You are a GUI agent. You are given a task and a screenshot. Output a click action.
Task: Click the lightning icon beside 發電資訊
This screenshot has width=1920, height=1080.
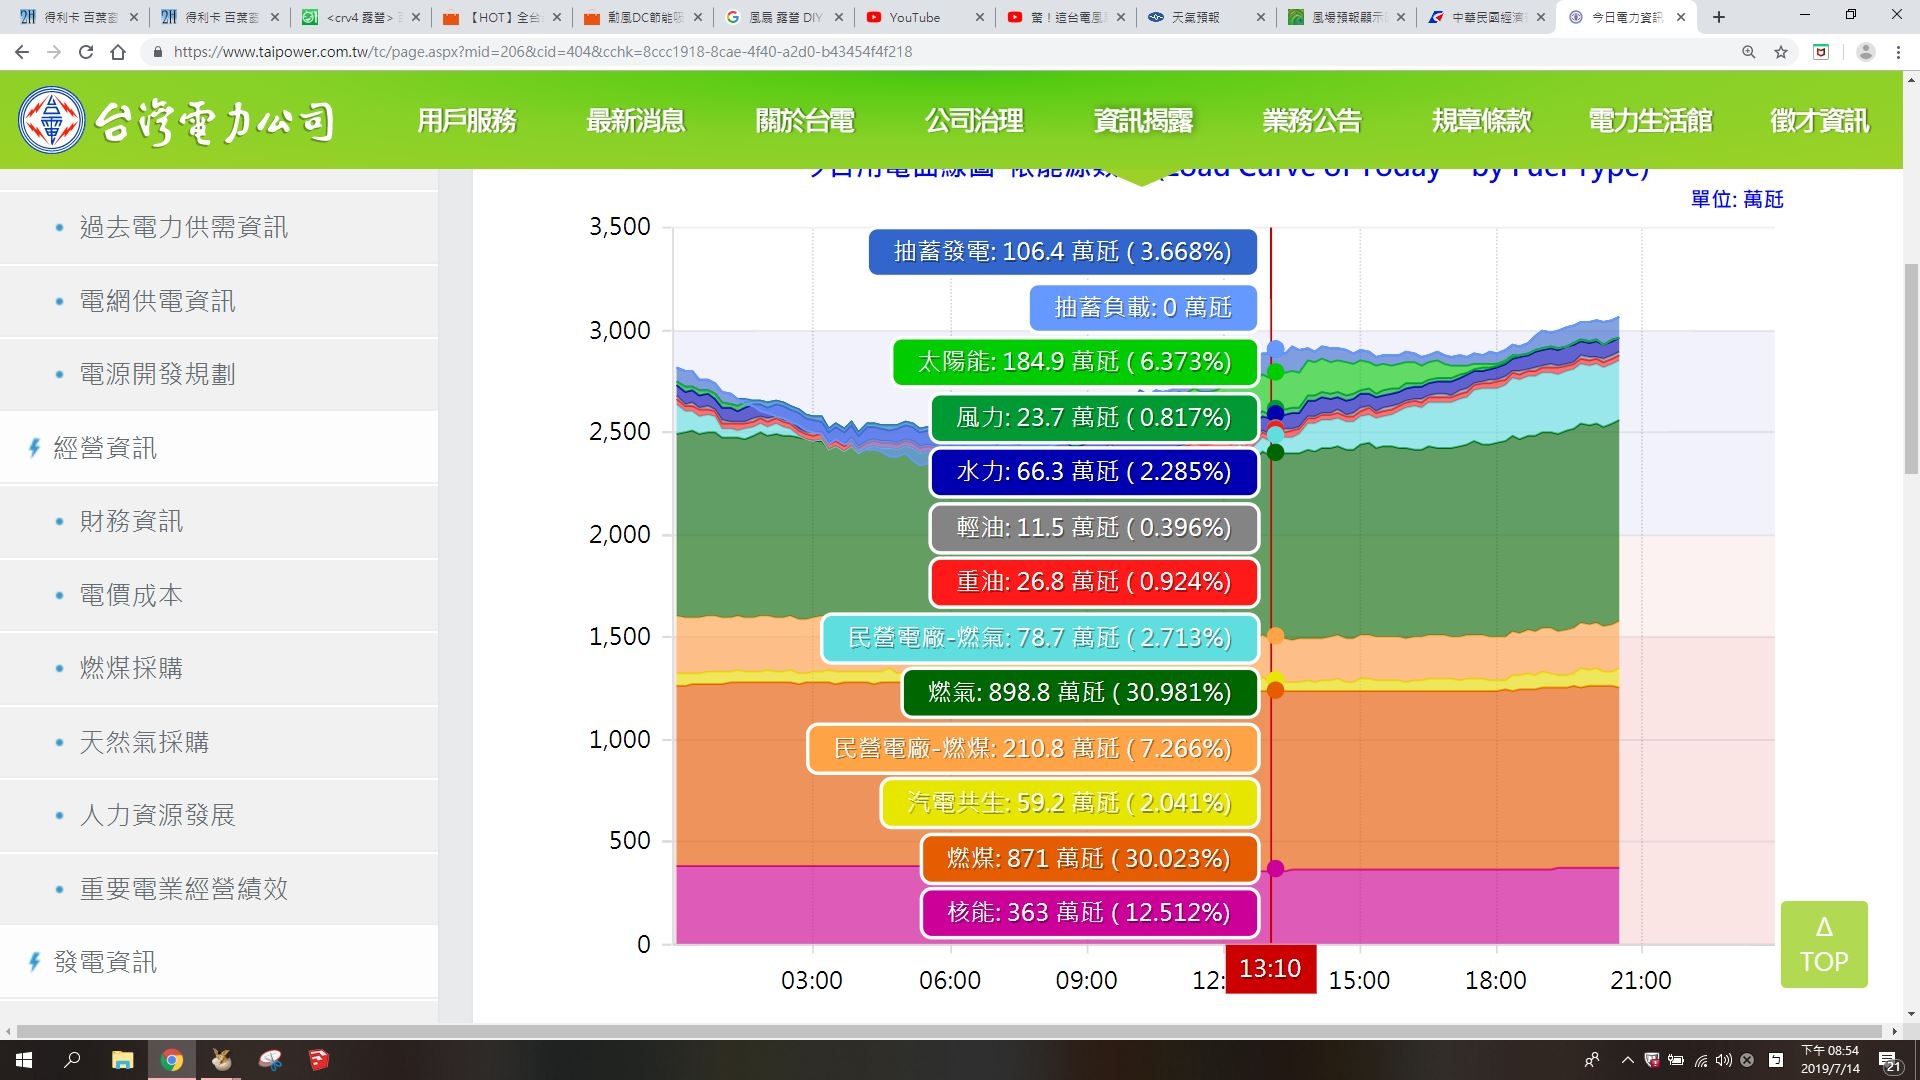[34, 962]
